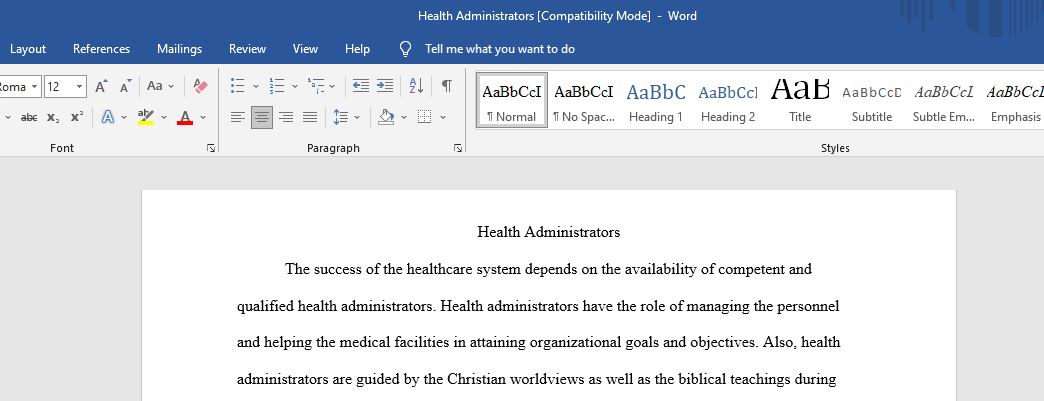The image size is (1044, 401).
Task: Click the word 'Christian' in the document
Action: click(x=477, y=380)
